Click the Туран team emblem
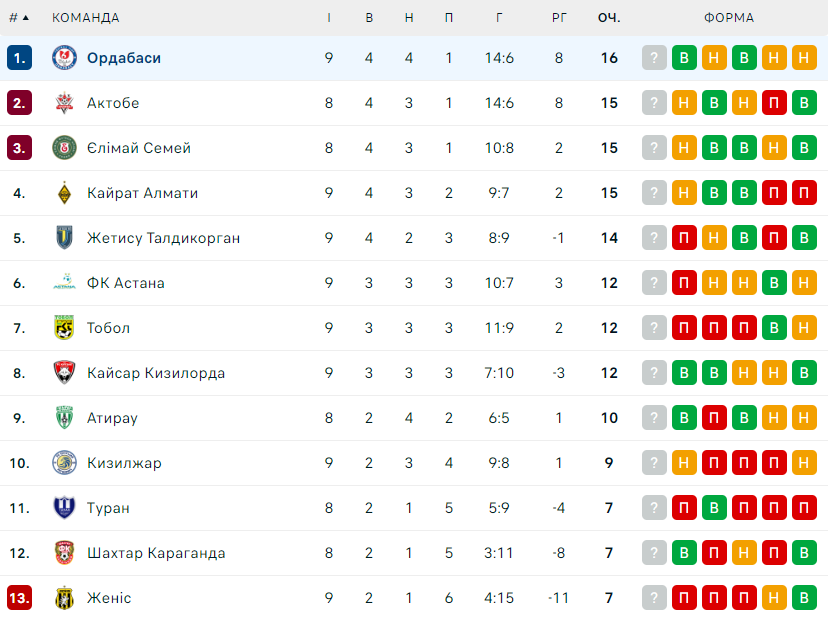Screen dimensions: 828x620 (x=64, y=508)
